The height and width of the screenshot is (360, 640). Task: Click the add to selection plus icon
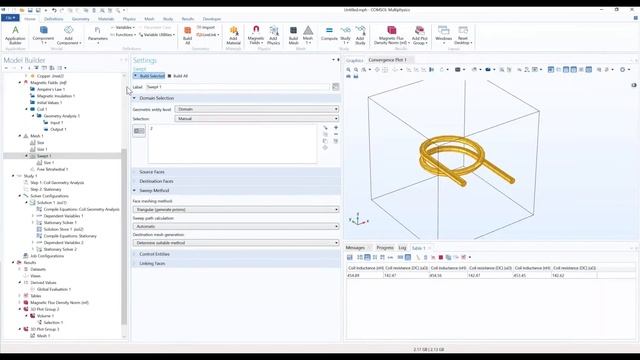pyautogui.click(x=336, y=128)
